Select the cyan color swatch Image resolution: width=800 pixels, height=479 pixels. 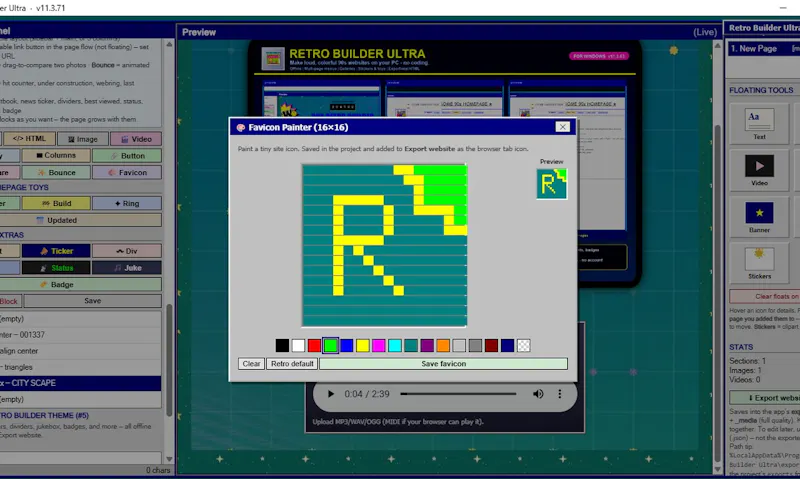click(x=395, y=345)
